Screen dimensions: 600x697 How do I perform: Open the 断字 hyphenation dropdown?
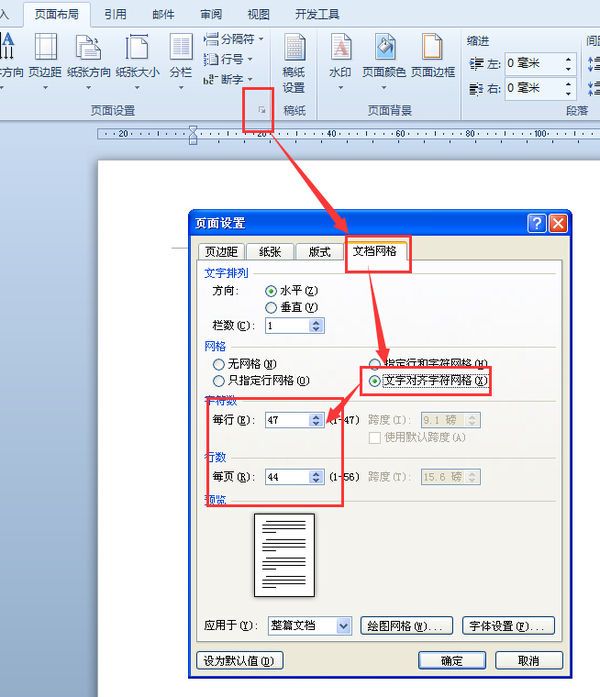click(x=228, y=80)
